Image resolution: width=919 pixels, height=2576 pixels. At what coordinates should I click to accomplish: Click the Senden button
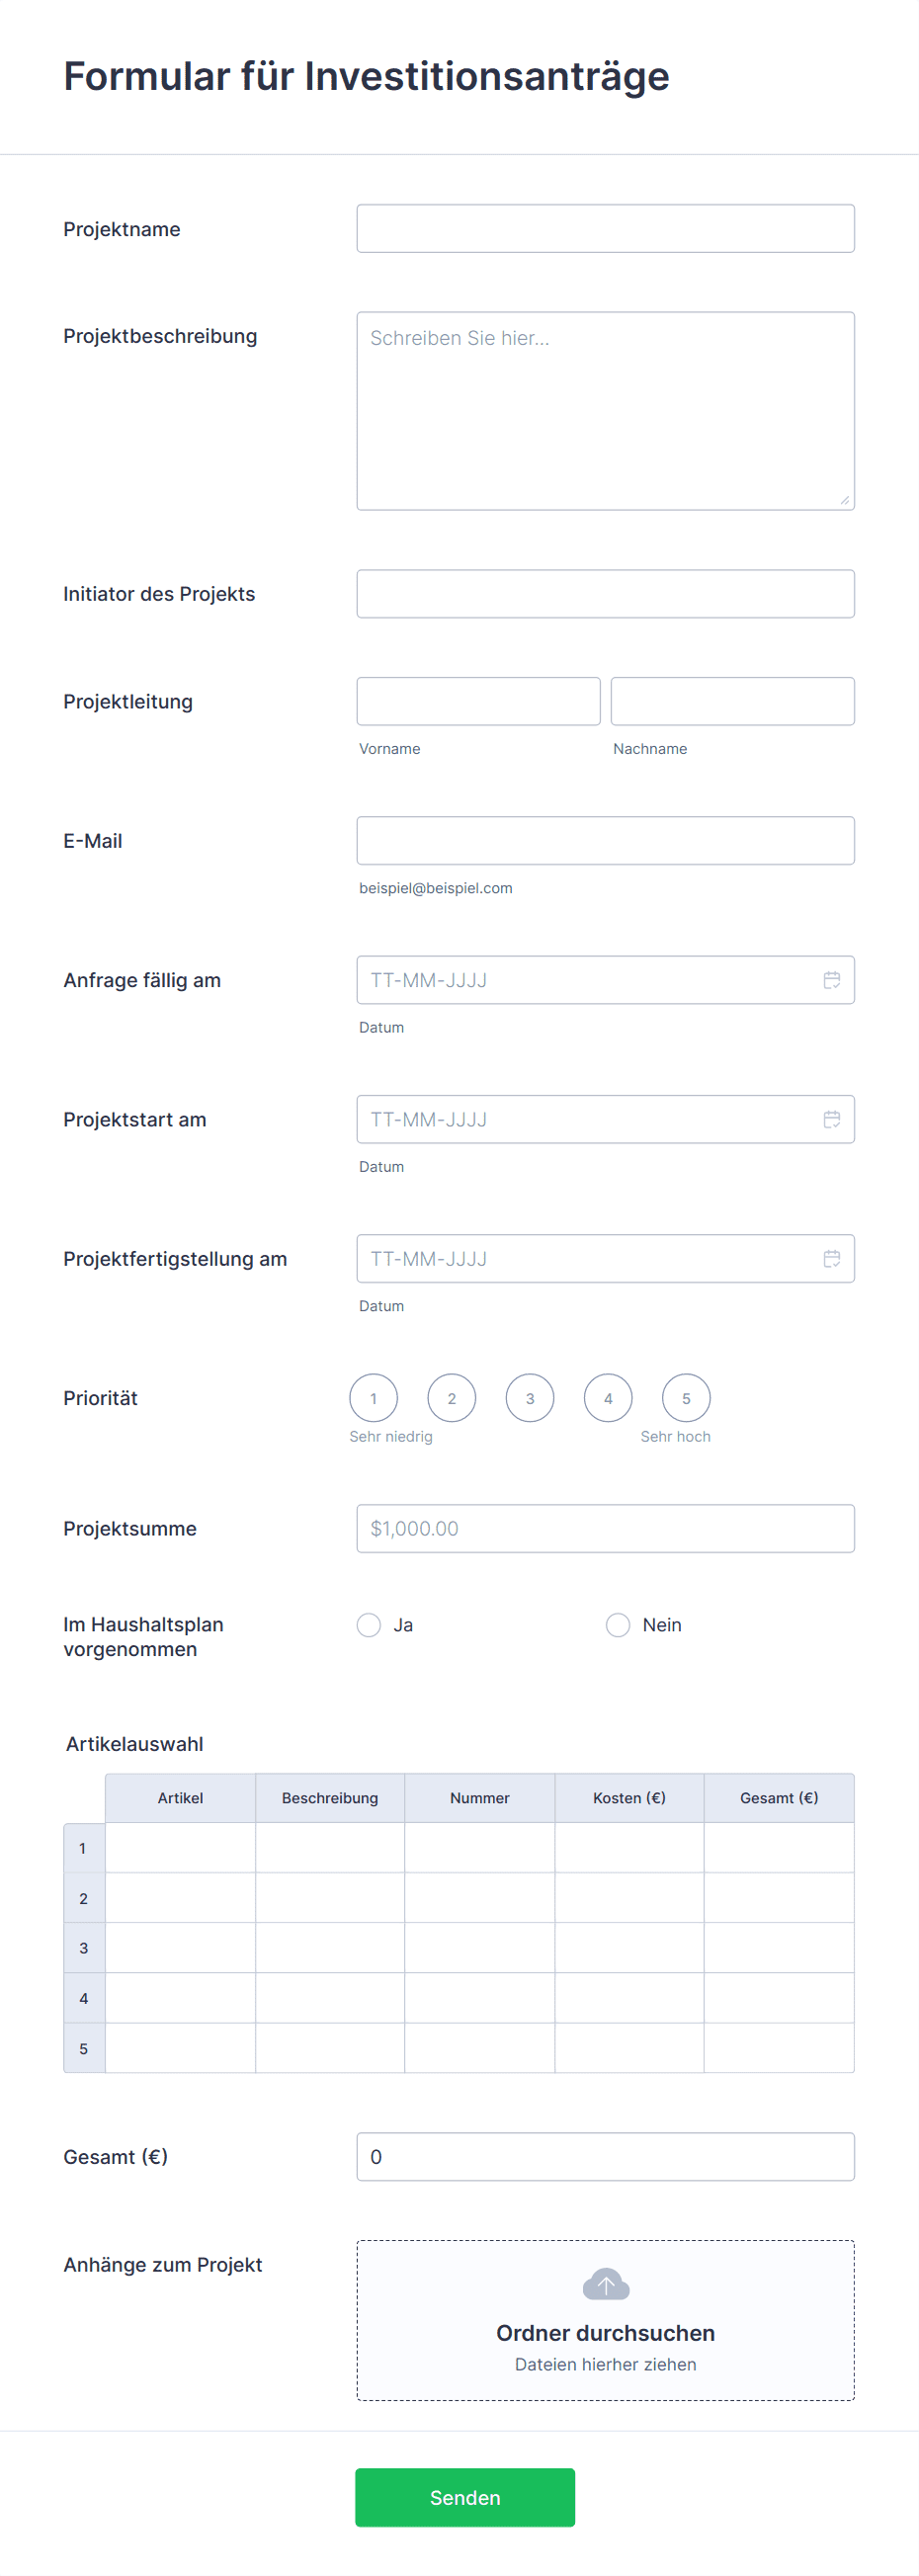[x=465, y=2497]
